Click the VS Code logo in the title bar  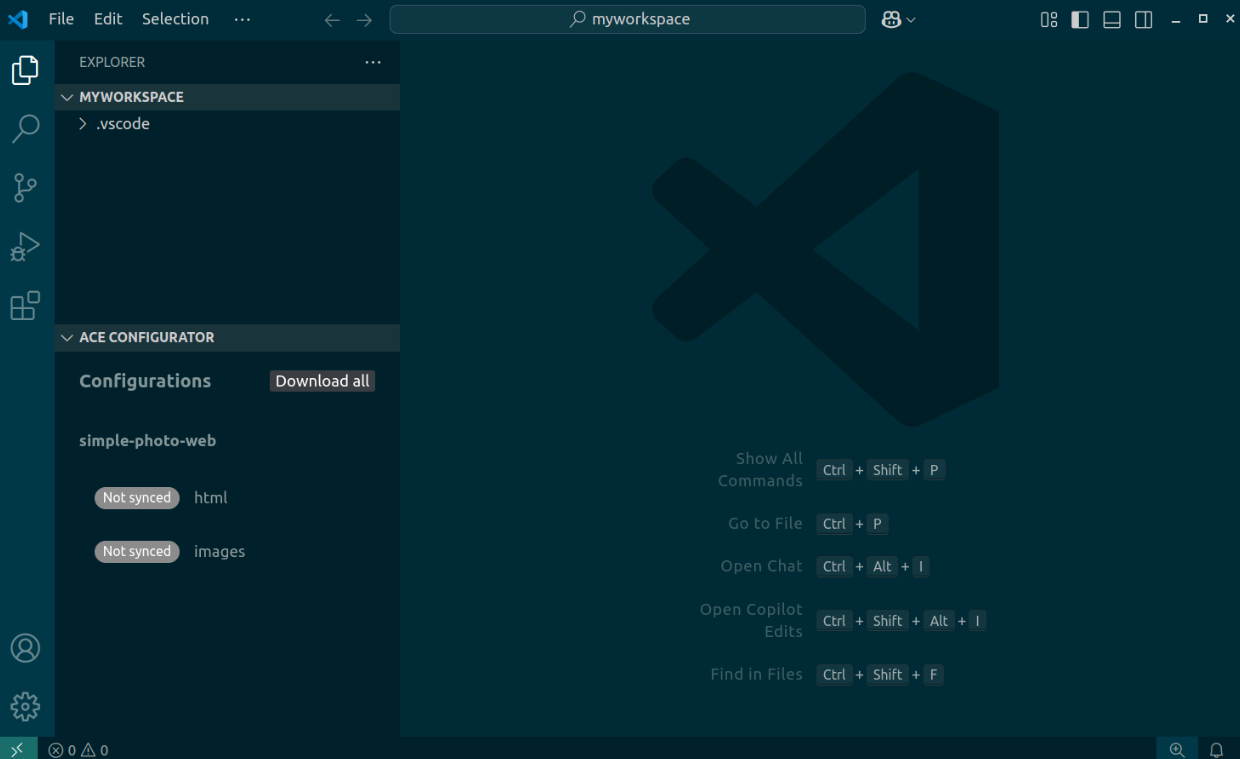coord(18,19)
